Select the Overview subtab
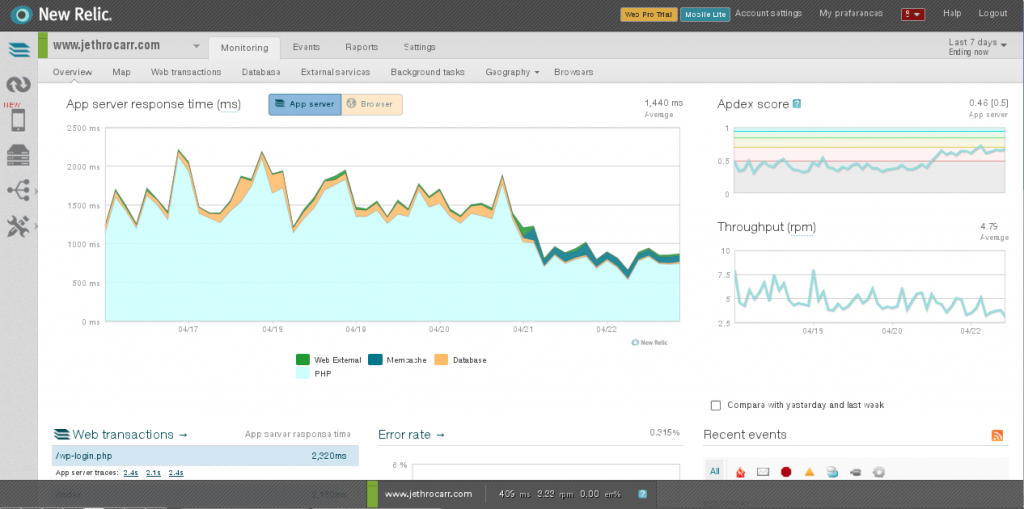Screen dimensions: 1024x509 [72, 73]
